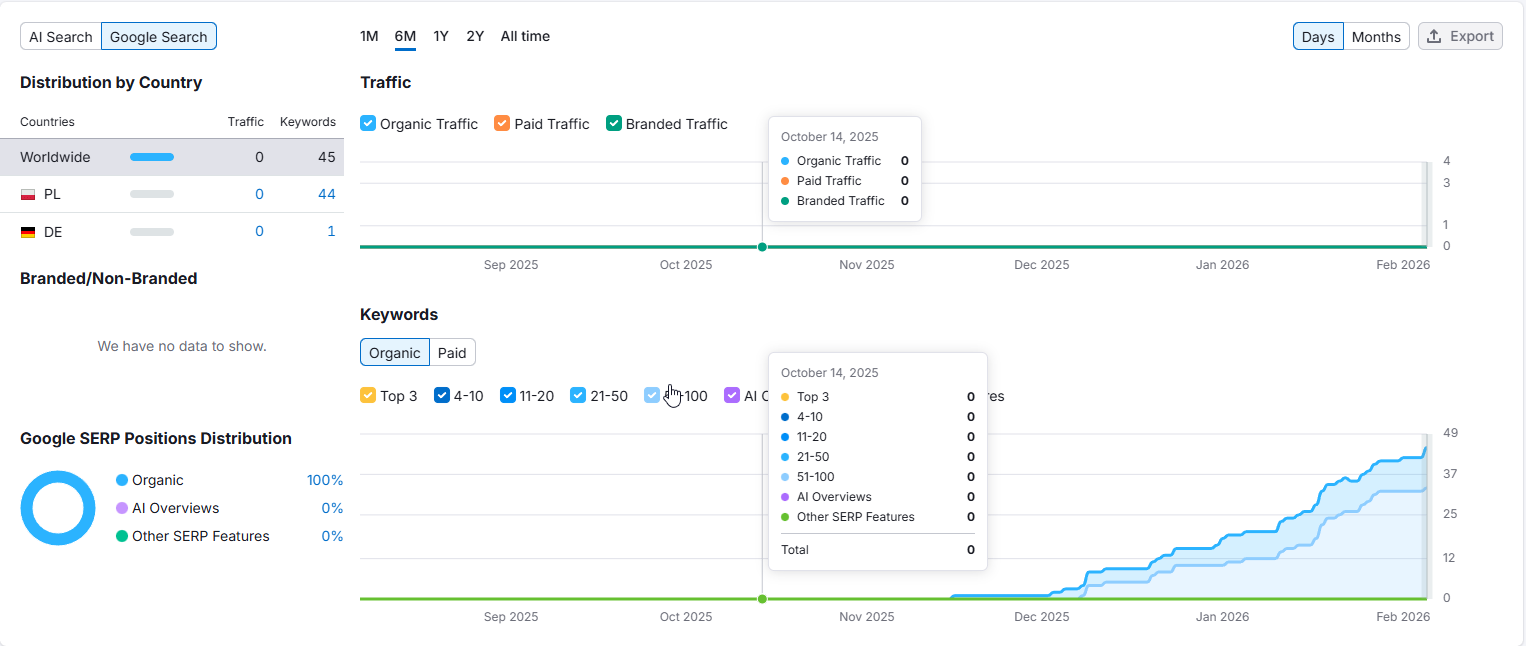
Task: Click the Poland flag icon in country list
Action: 28,194
